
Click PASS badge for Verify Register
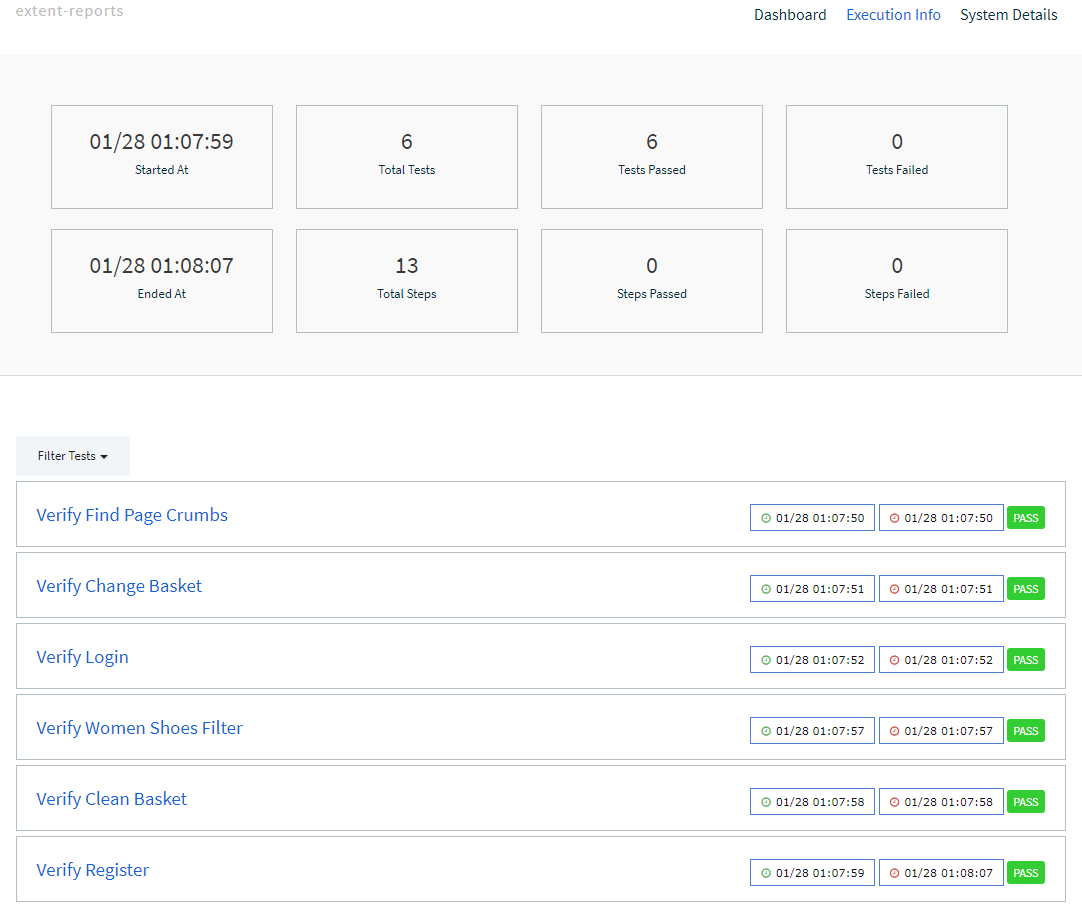[x=1025, y=874]
